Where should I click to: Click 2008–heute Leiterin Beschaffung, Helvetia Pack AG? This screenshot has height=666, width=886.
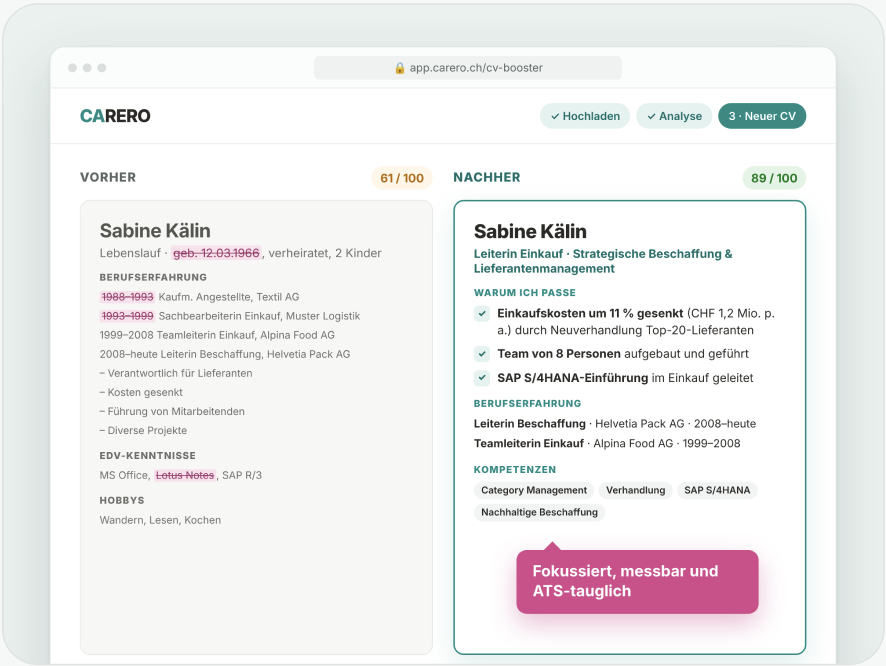(x=225, y=354)
